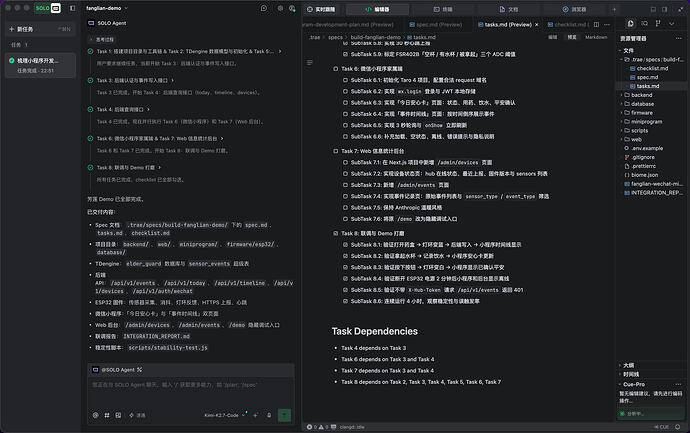Image resolution: width=690 pixels, height=433 pixels.
Task: Toggle the SubTask 7.2 checkbox
Action: 345,174
